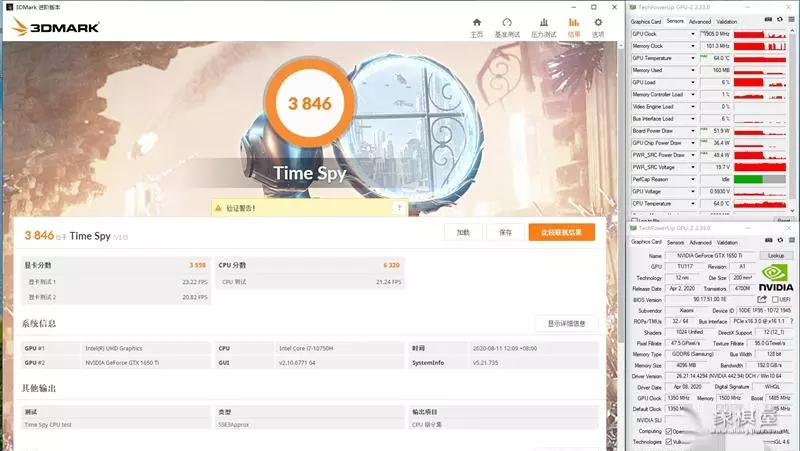The image size is (800, 451).
Task: Click the BIOS export share icon
Action: (762, 299)
